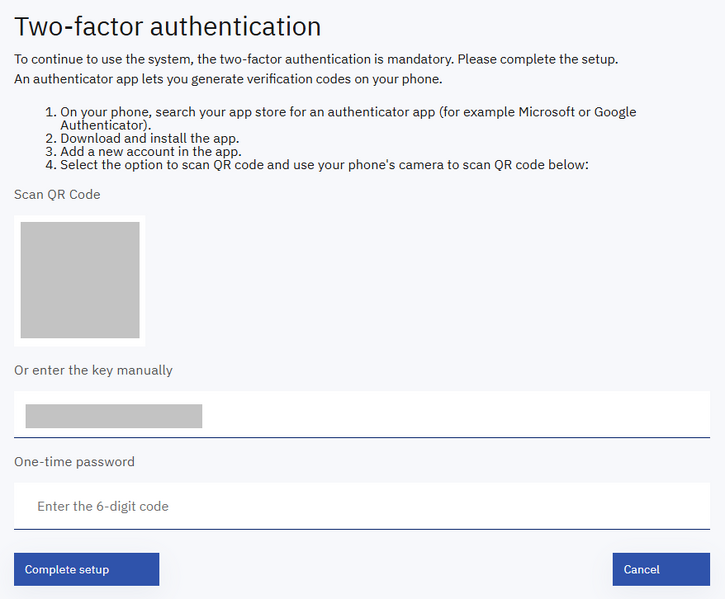Focus the one-time password 6-digit code field
Image resolution: width=725 pixels, height=599 pixels.
362,506
